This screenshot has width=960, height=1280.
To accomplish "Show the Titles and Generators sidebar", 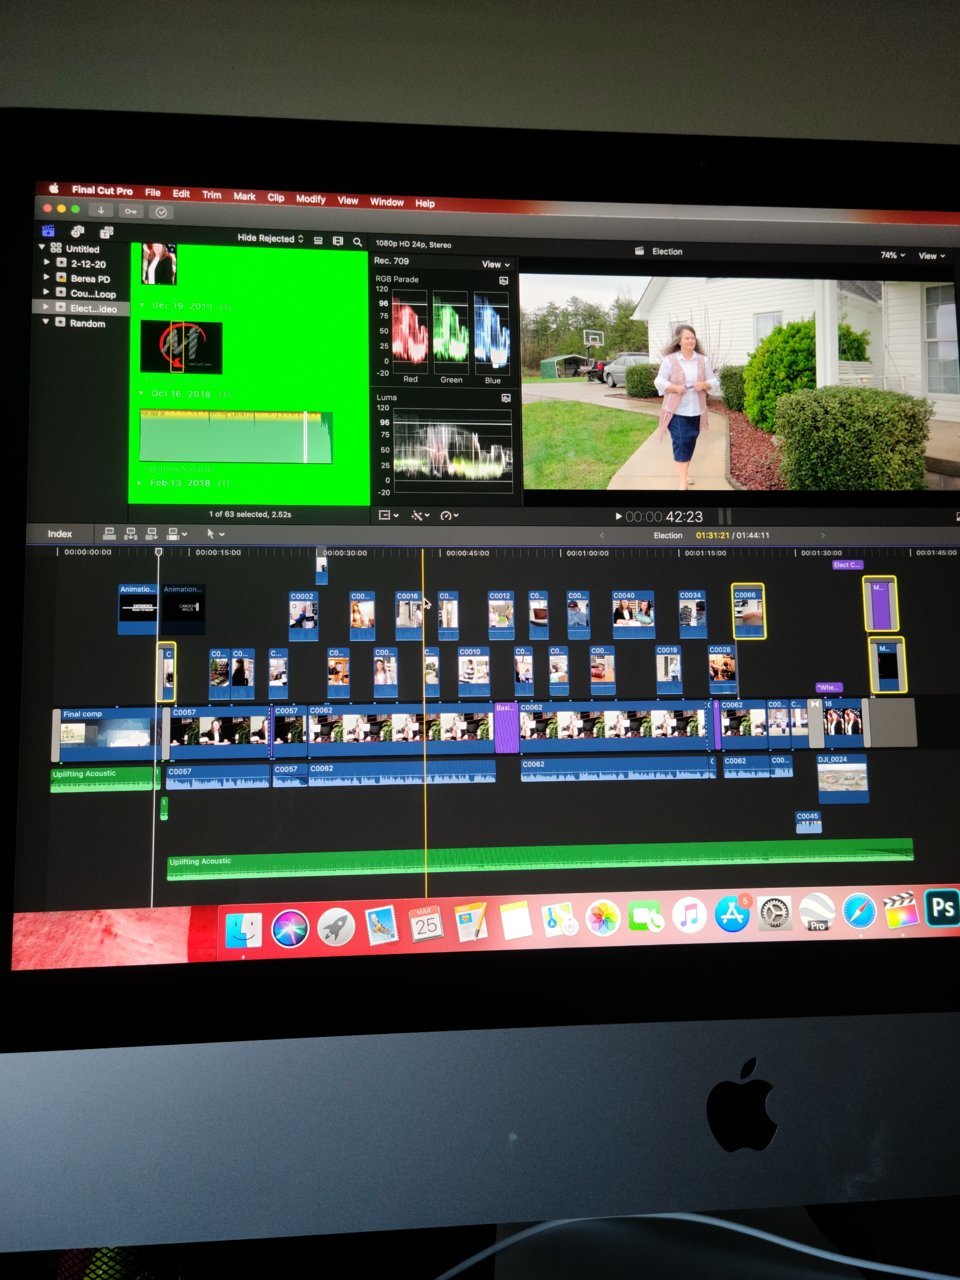I will click(x=106, y=233).
